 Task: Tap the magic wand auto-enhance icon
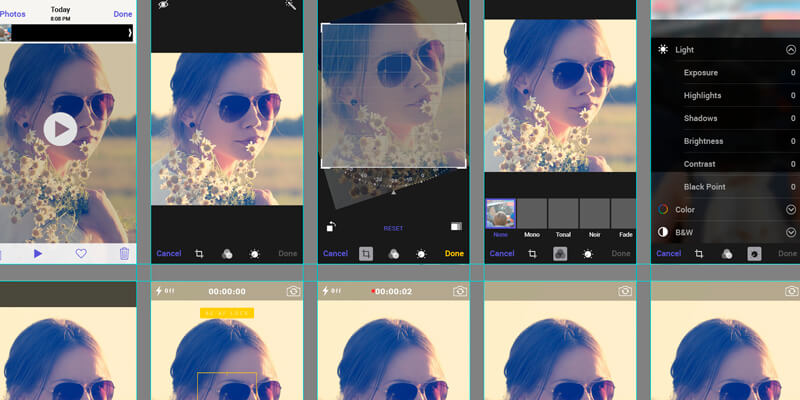[290, 6]
